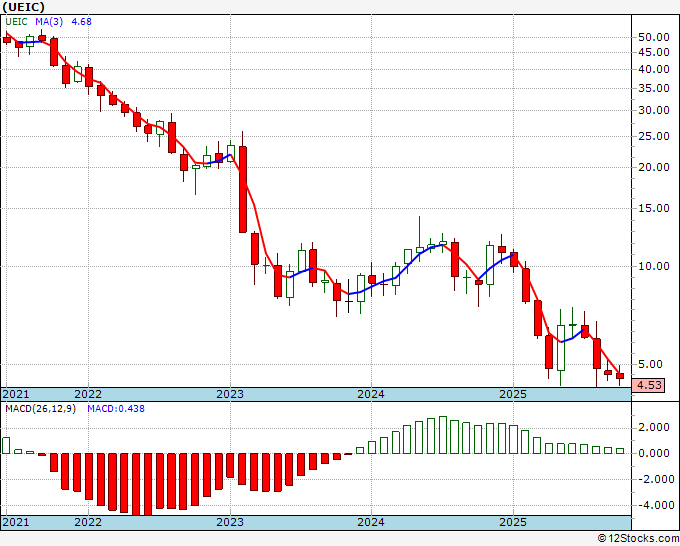
Task: Click 2023 on the price chart timeline
Action: pos(230,394)
